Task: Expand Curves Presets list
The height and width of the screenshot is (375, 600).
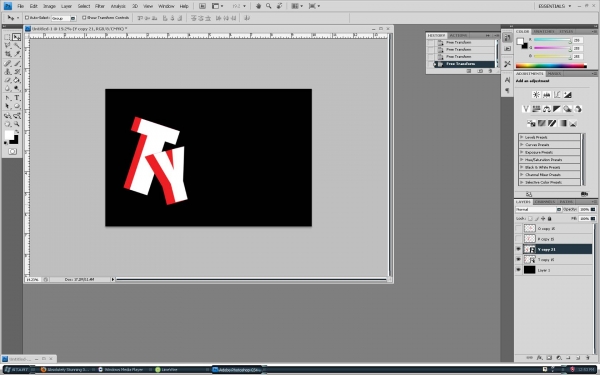Action: click(x=522, y=145)
